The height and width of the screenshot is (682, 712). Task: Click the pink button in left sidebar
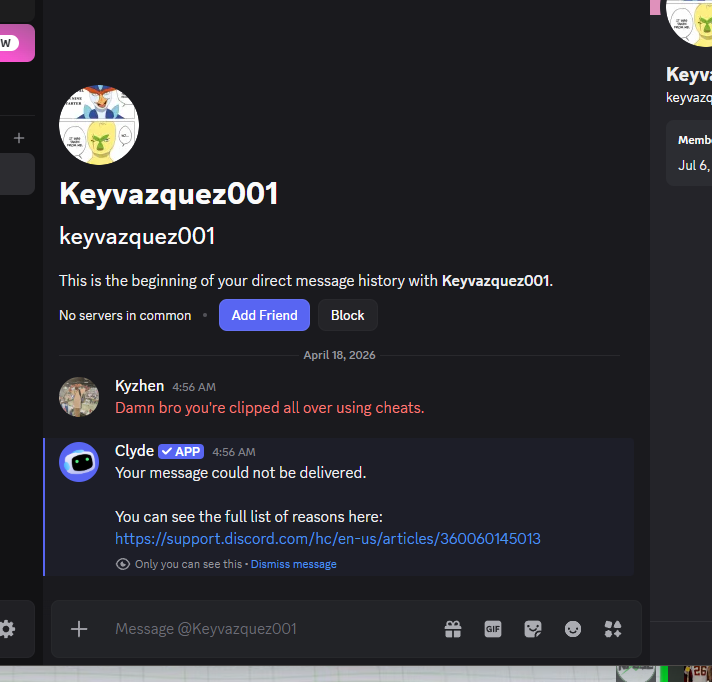(16, 43)
